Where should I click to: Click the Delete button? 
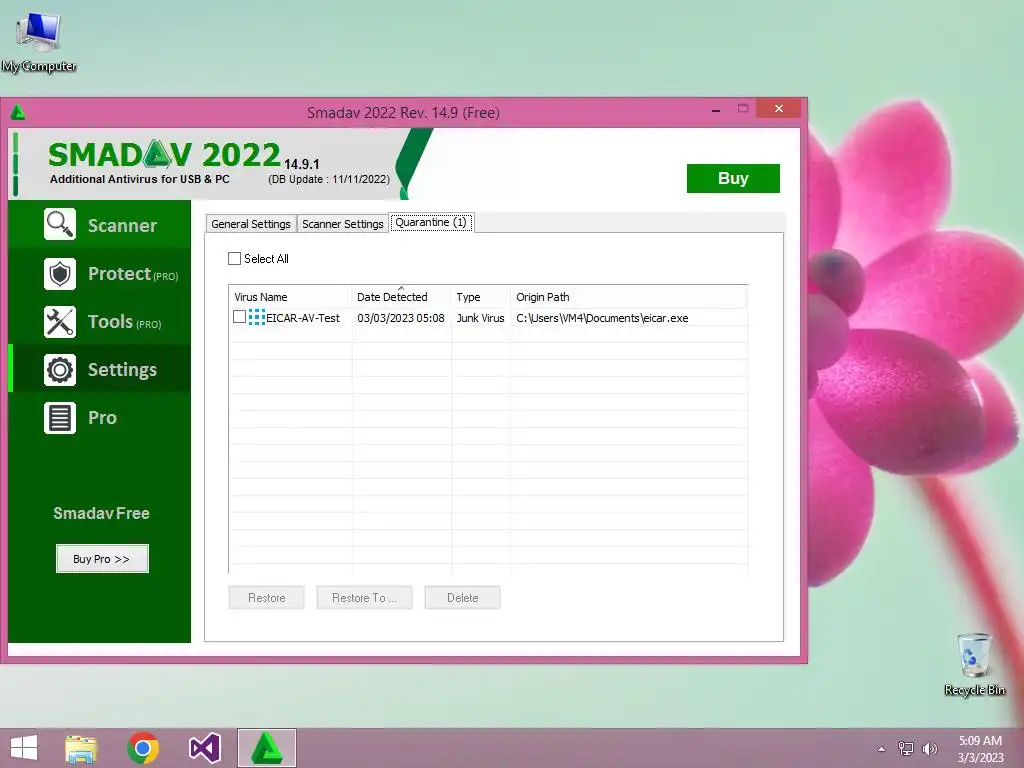point(462,598)
